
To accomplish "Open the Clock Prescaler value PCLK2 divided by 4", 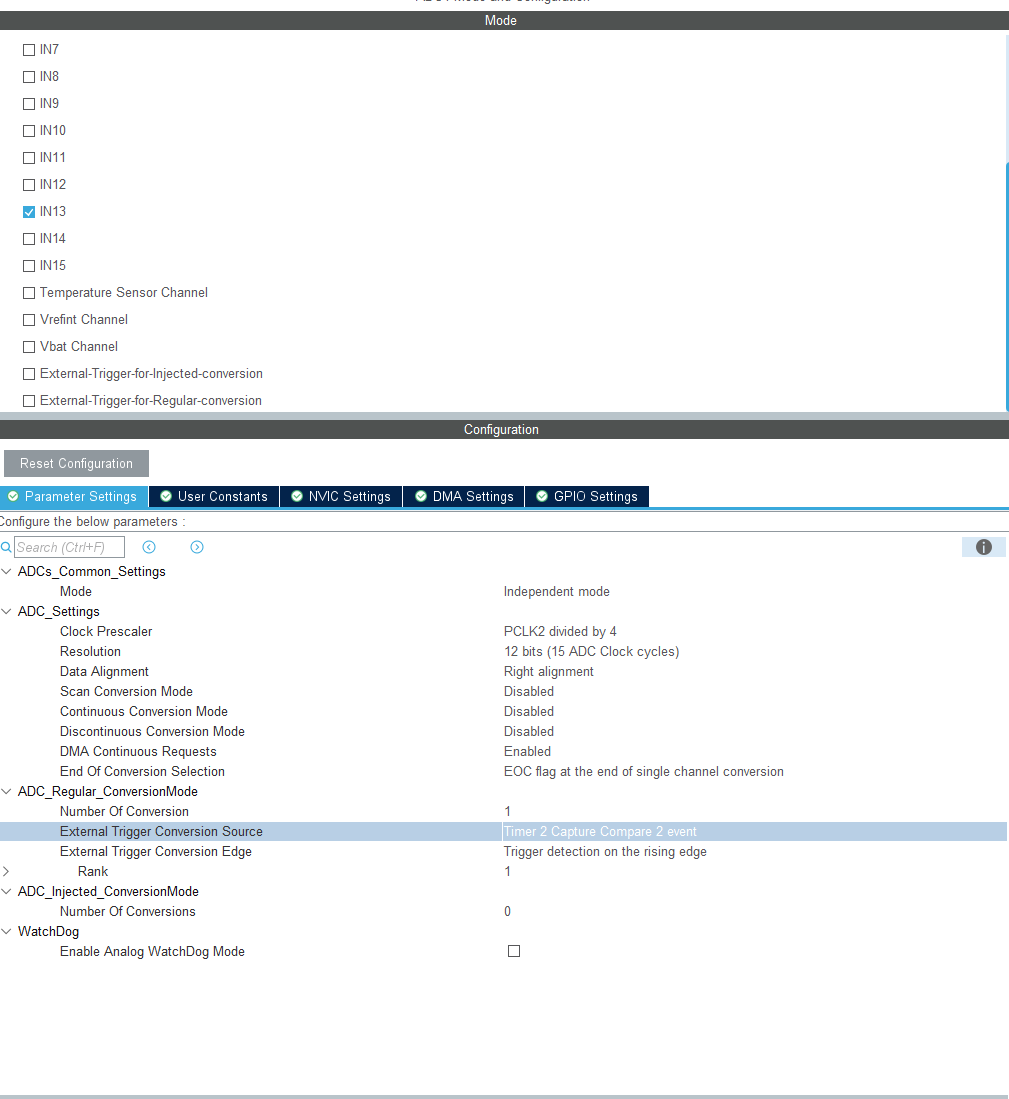I will coord(560,632).
